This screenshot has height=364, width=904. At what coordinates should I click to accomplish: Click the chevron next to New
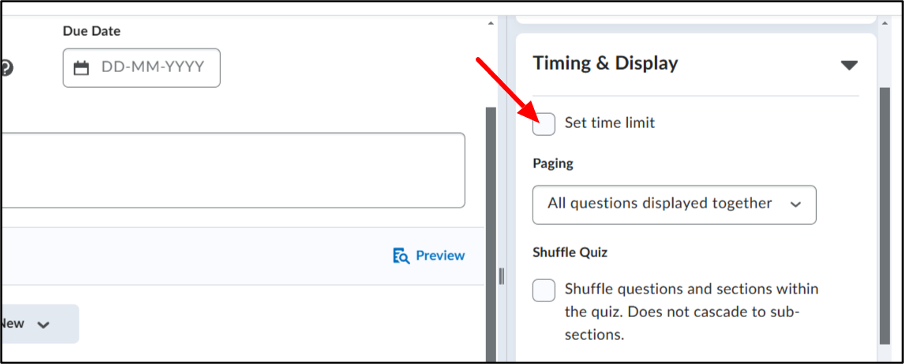(x=43, y=325)
